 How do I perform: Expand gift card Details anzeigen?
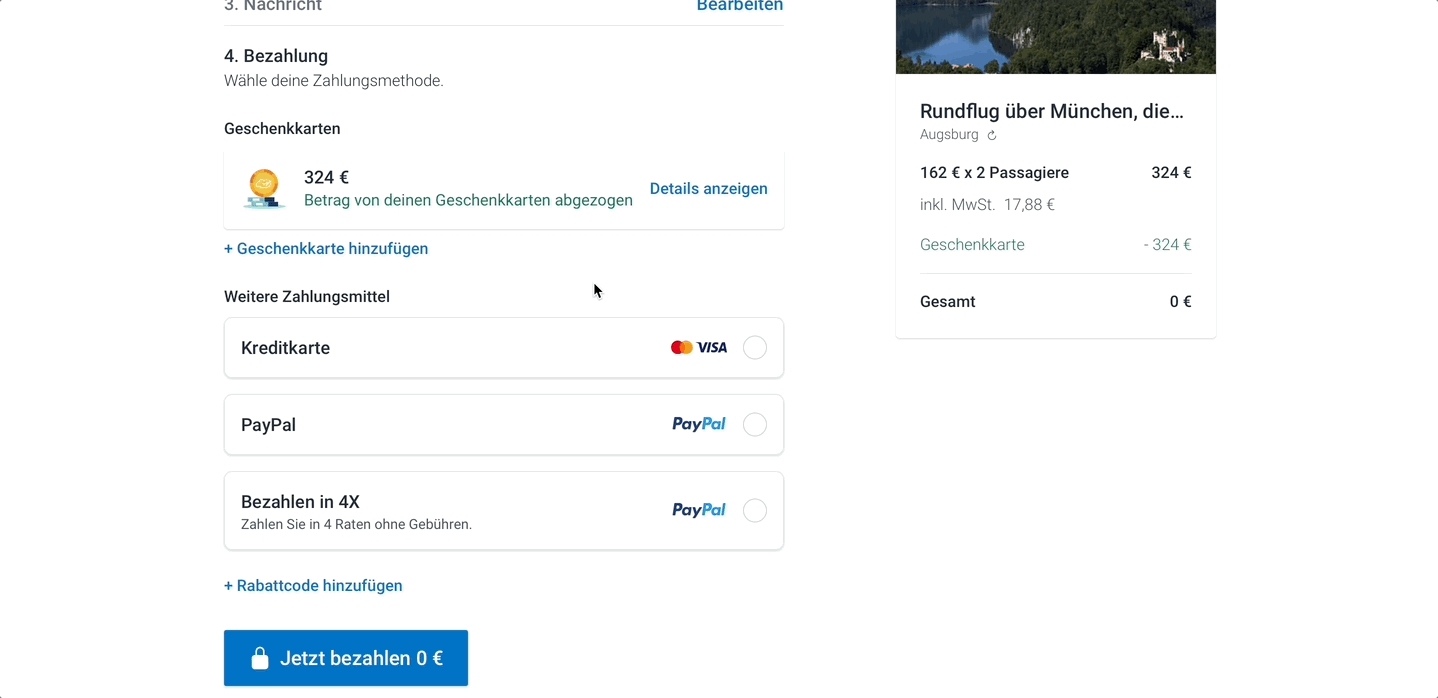[709, 189]
